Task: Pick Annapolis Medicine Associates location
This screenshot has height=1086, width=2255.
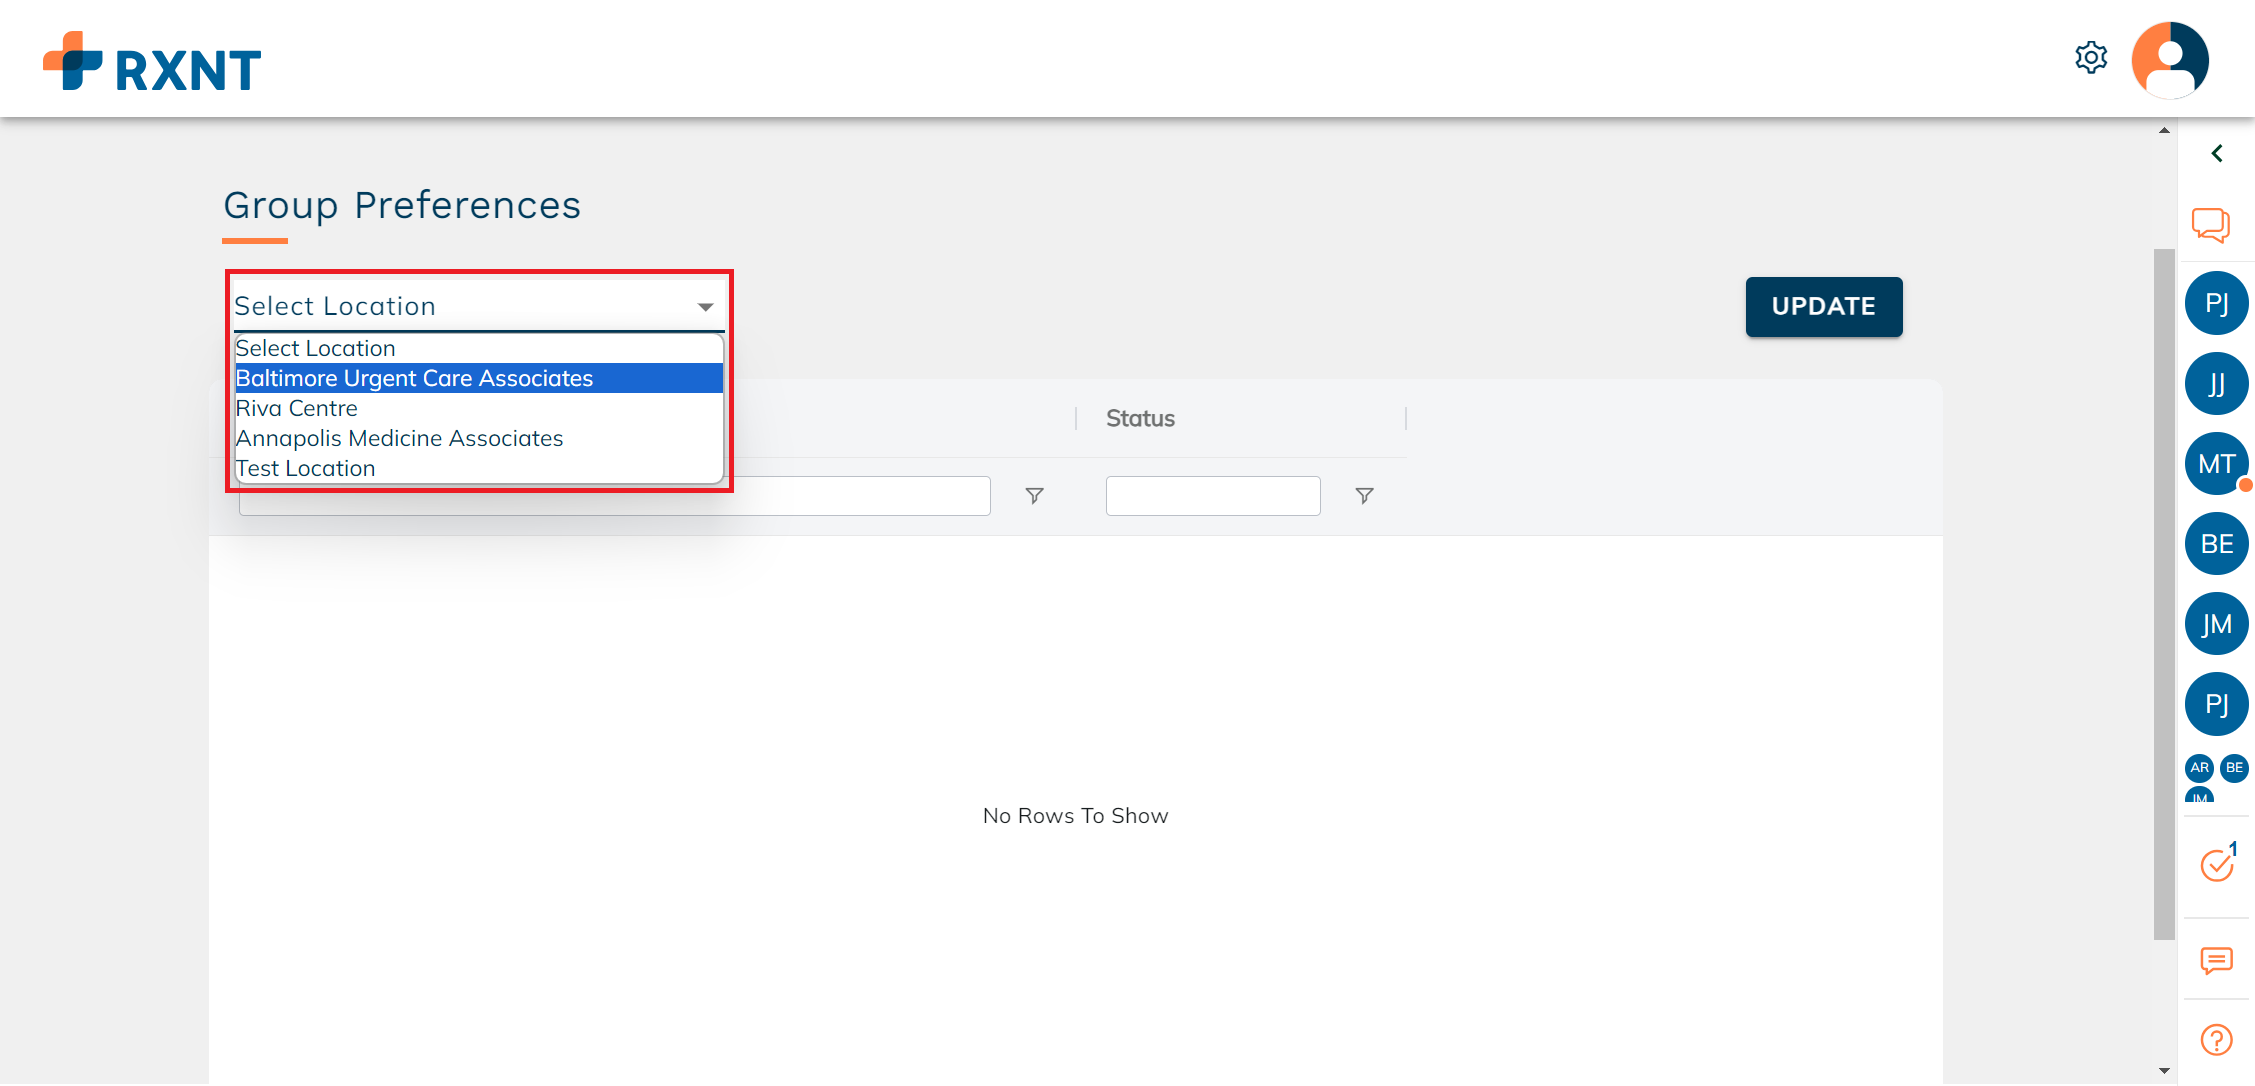Action: pyautogui.click(x=479, y=438)
